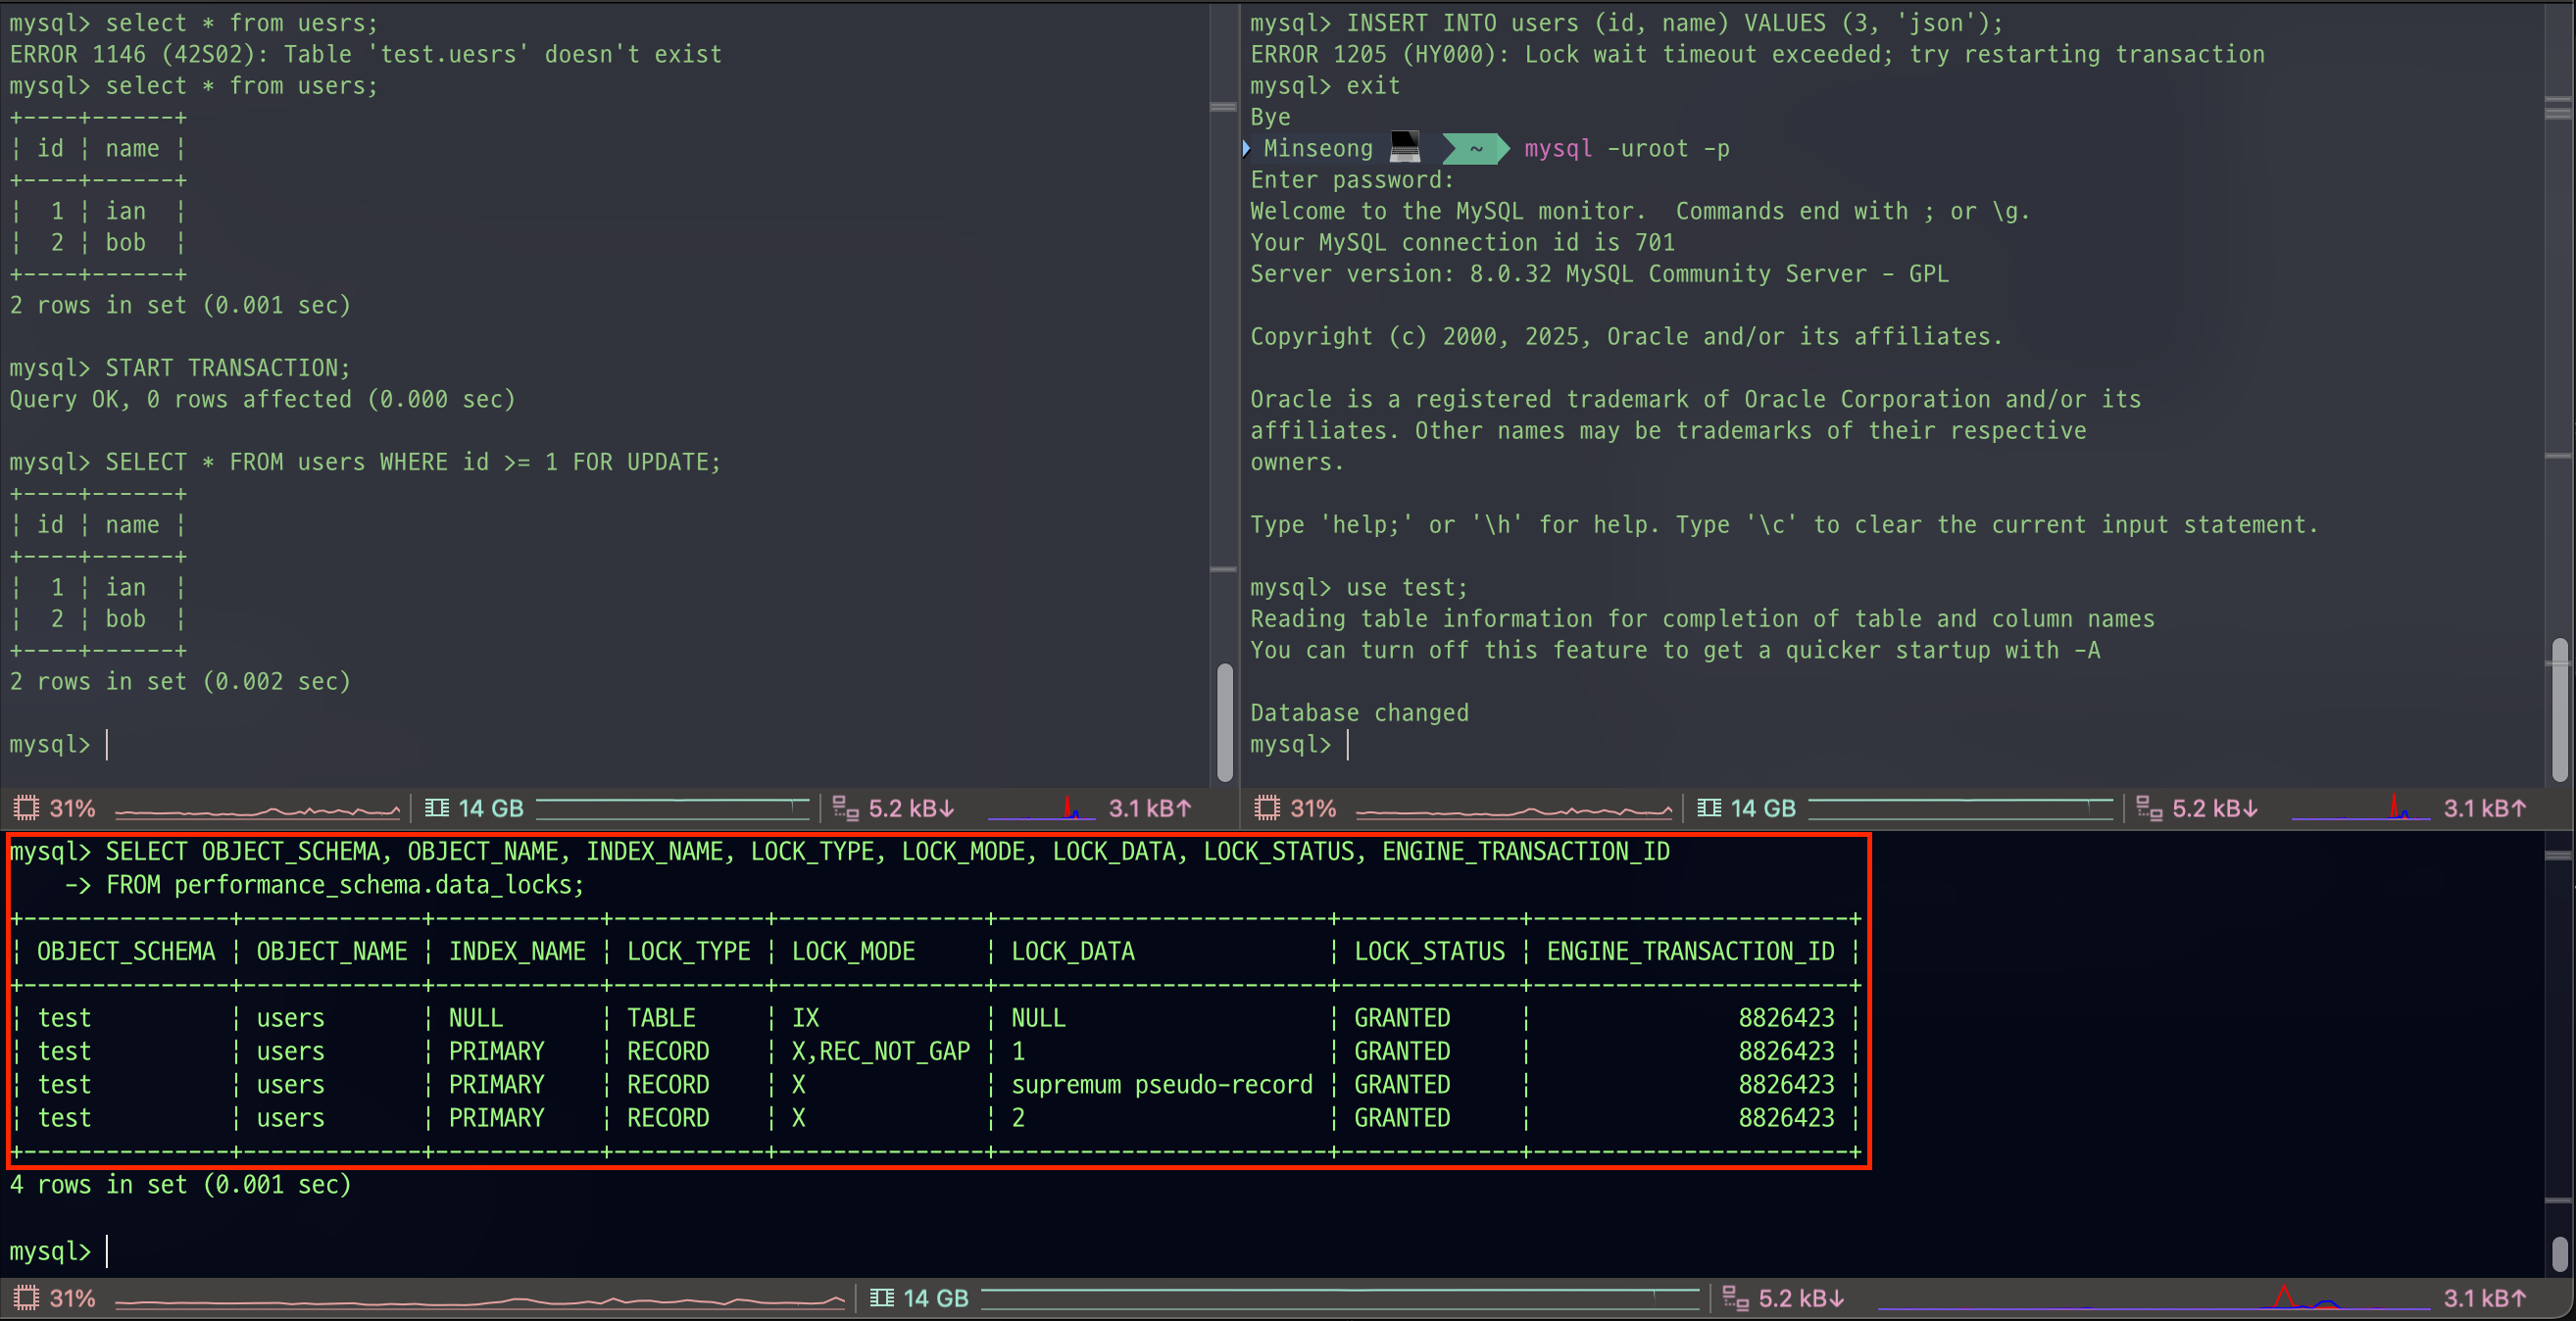Click CPU chip icon in top-right pane status bar
The height and width of the screenshot is (1321, 2576).
tap(1267, 808)
